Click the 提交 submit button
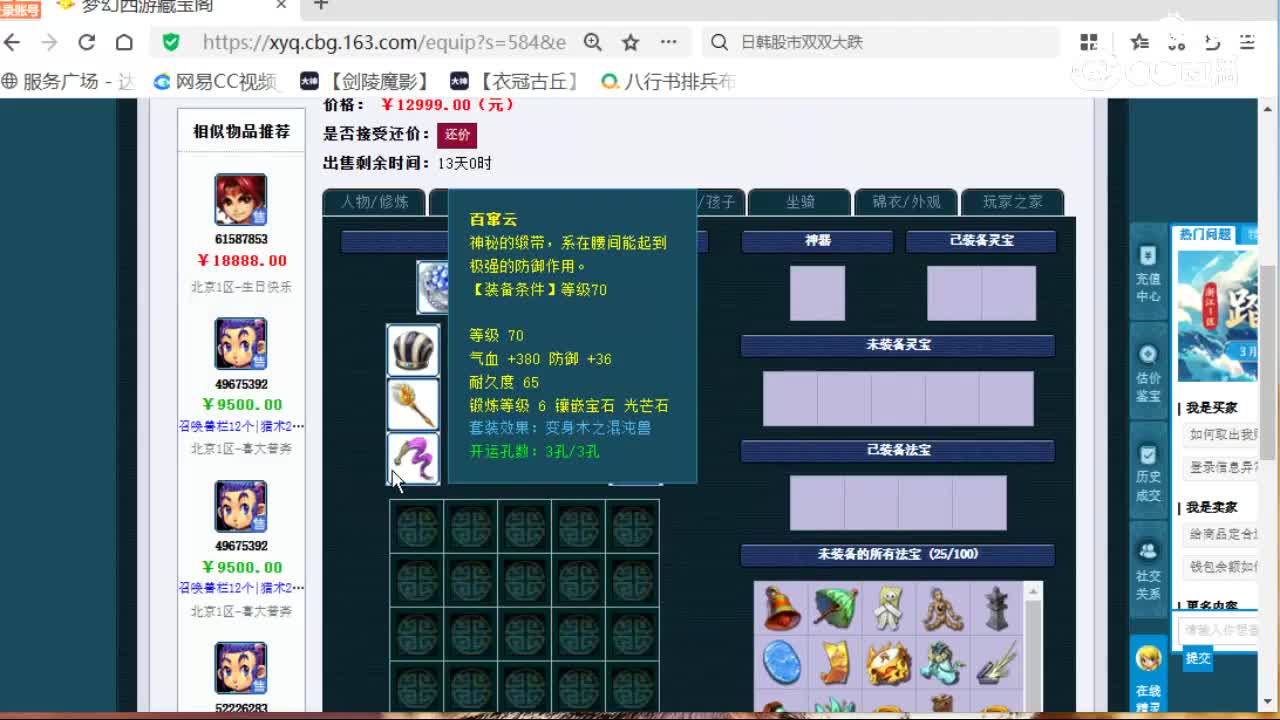 point(1198,658)
